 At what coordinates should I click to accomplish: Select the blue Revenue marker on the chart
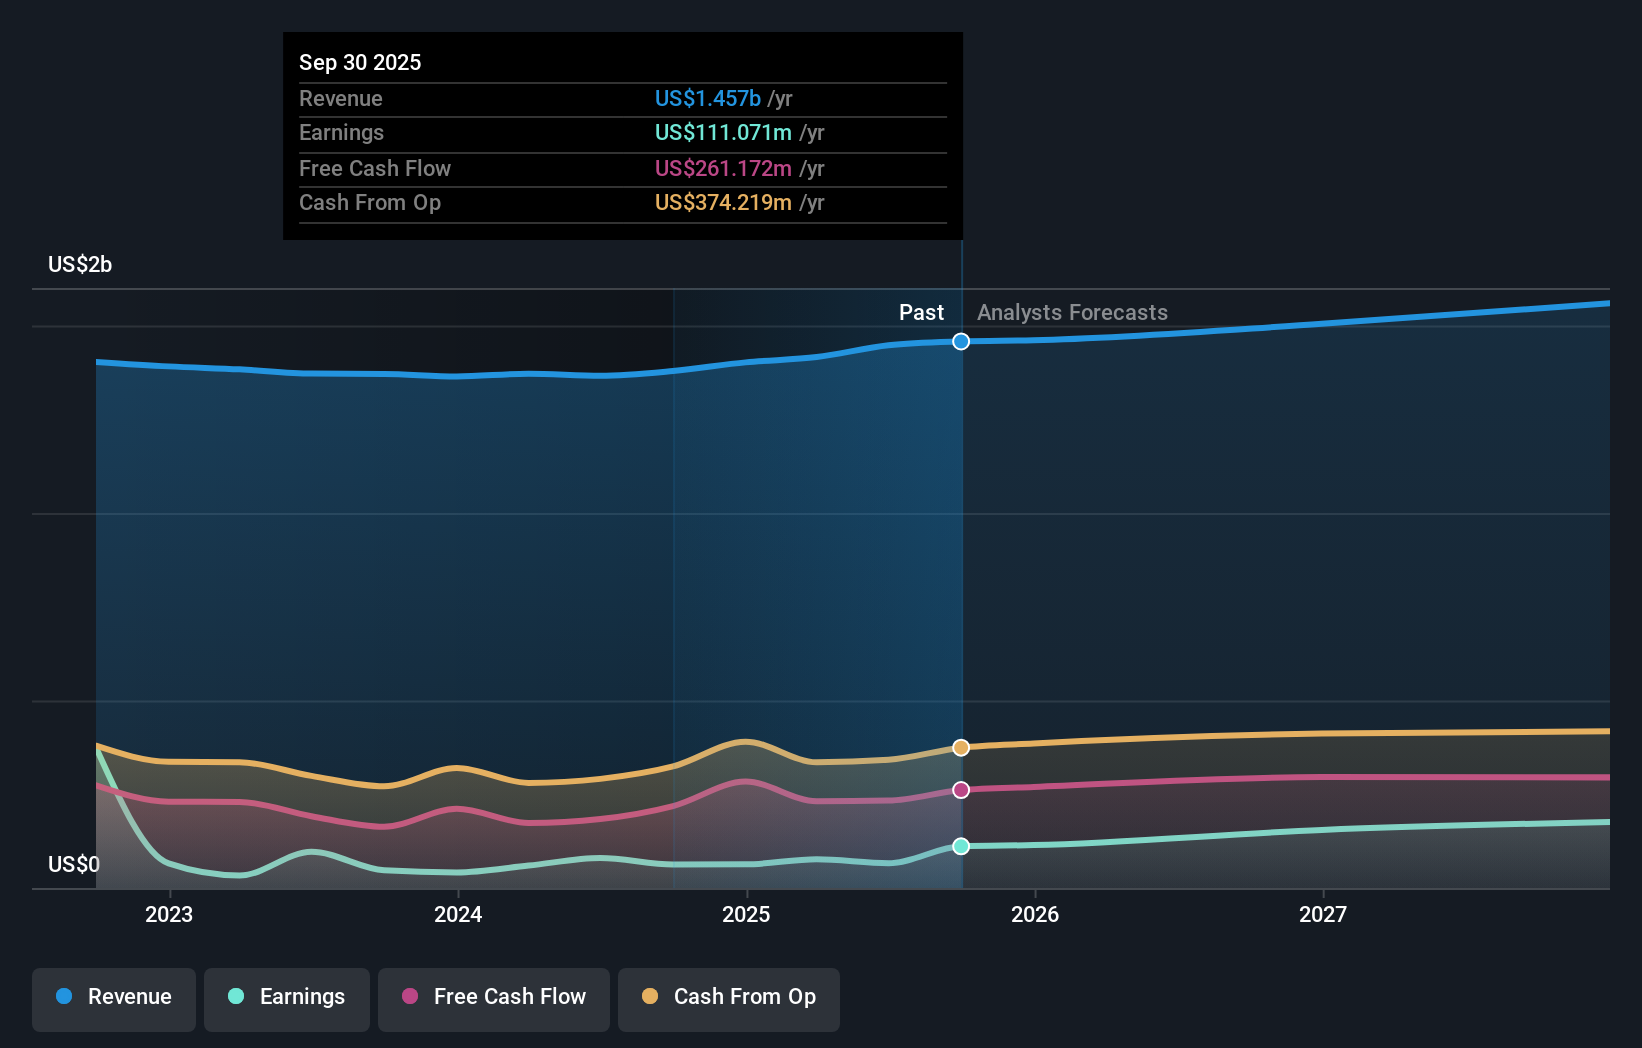pos(961,341)
